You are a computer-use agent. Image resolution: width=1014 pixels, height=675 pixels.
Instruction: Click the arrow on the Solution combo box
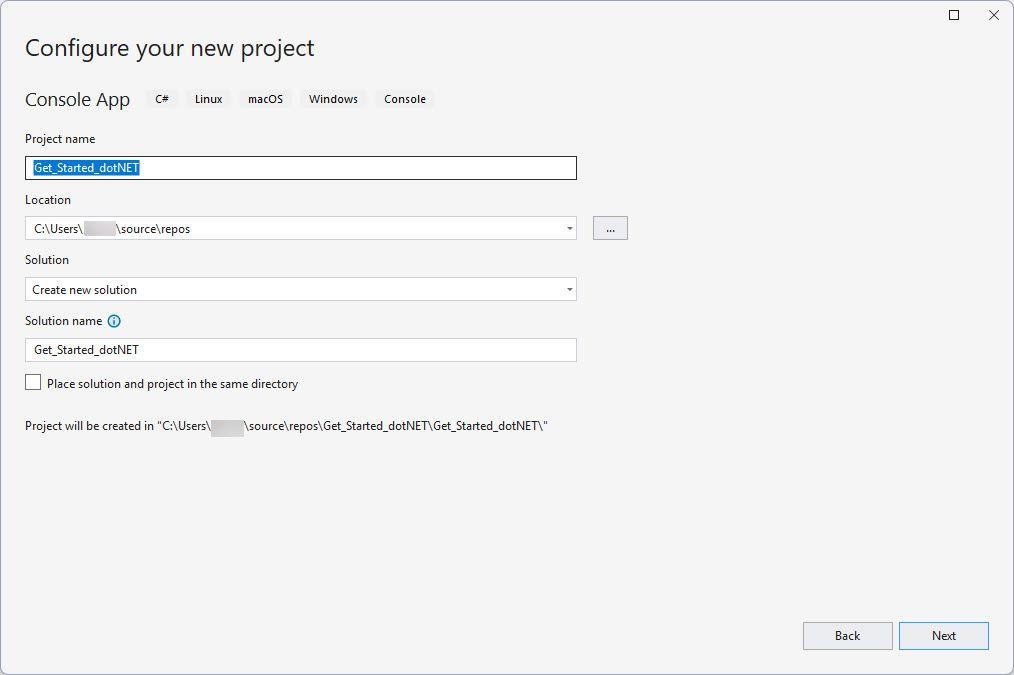(569, 290)
